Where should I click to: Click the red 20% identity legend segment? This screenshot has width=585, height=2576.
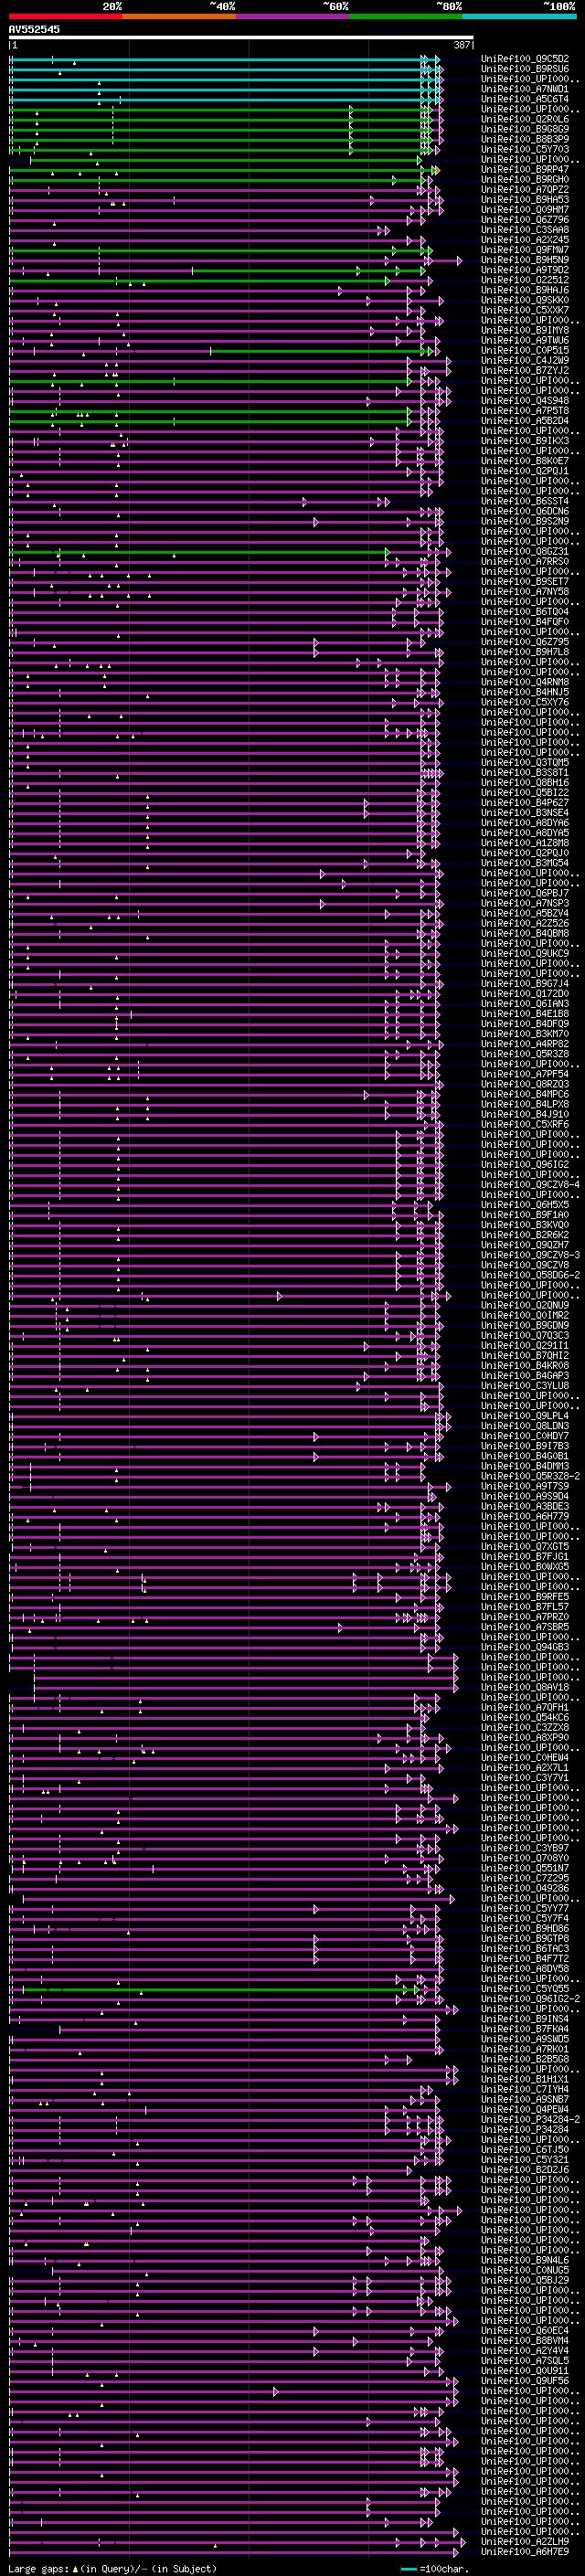(66, 16)
